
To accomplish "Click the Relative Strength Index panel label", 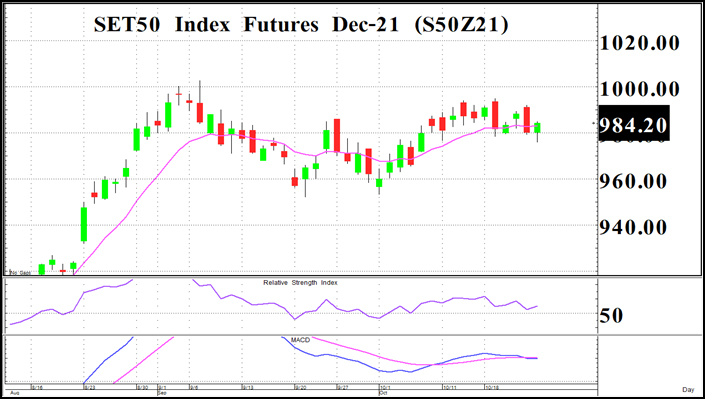I will [x=300, y=282].
